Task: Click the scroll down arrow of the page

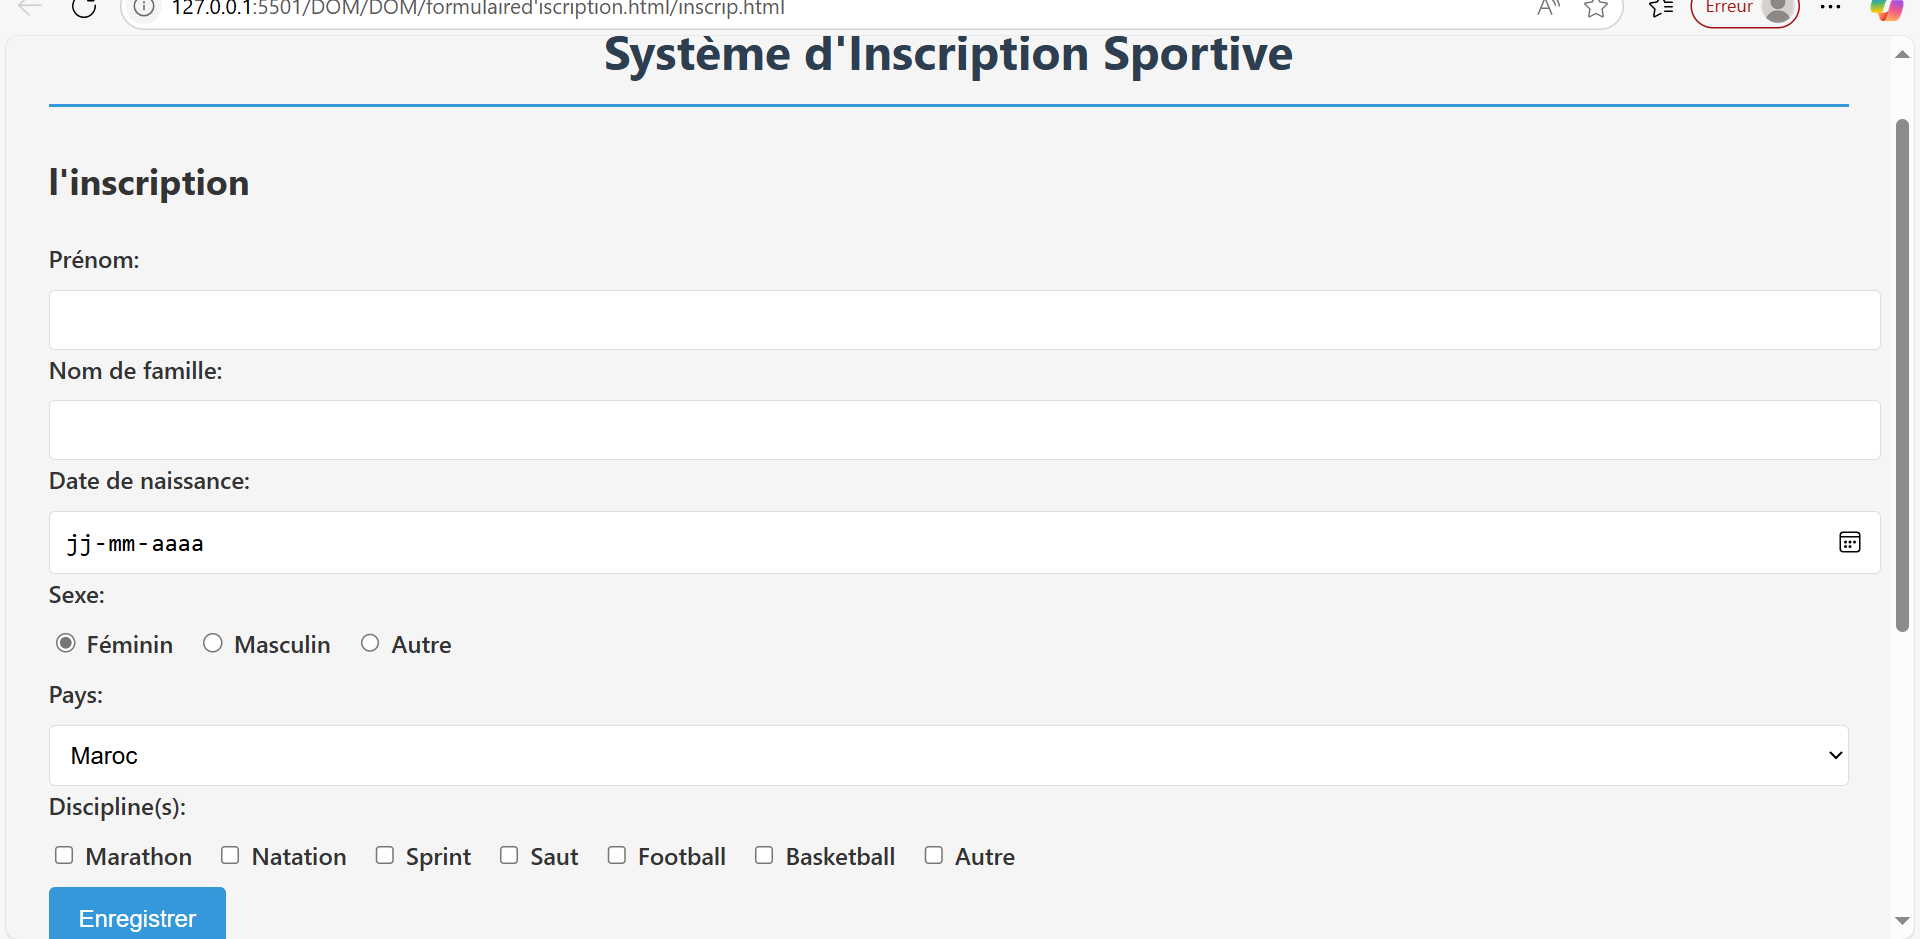Action: 1902,920
